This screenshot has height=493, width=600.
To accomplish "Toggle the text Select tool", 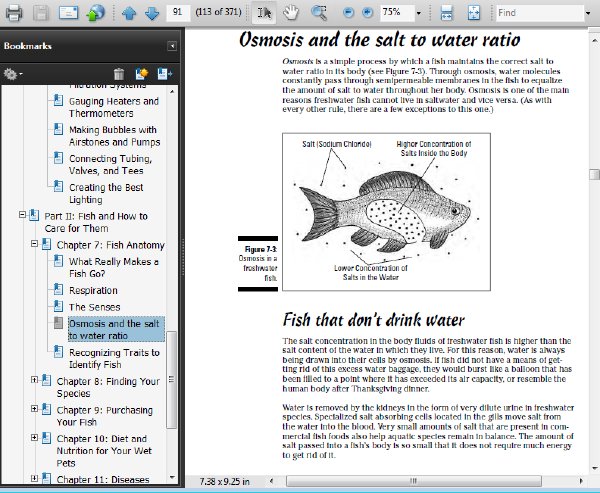I will [264, 13].
